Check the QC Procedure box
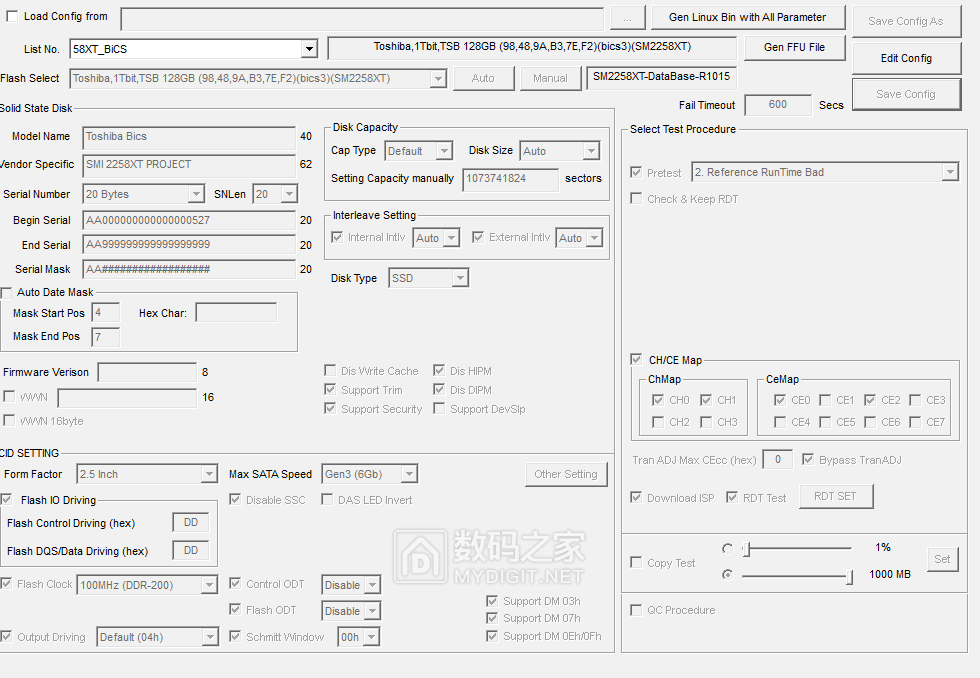Screen dimensions: 980x678 click(636, 610)
